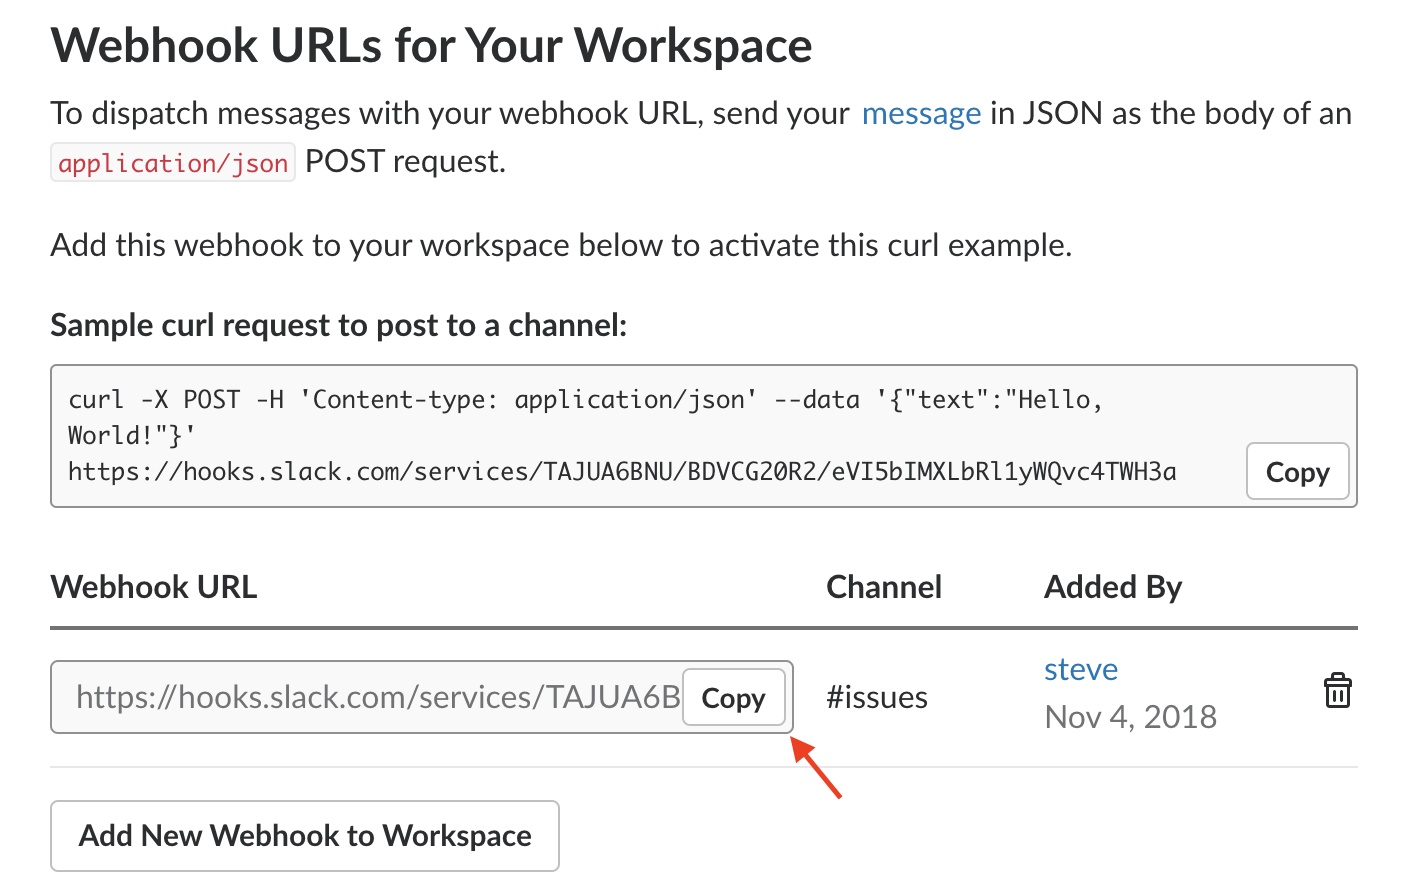Copy the #issues webhook URL
This screenshot has width=1410, height=894.
pos(733,698)
